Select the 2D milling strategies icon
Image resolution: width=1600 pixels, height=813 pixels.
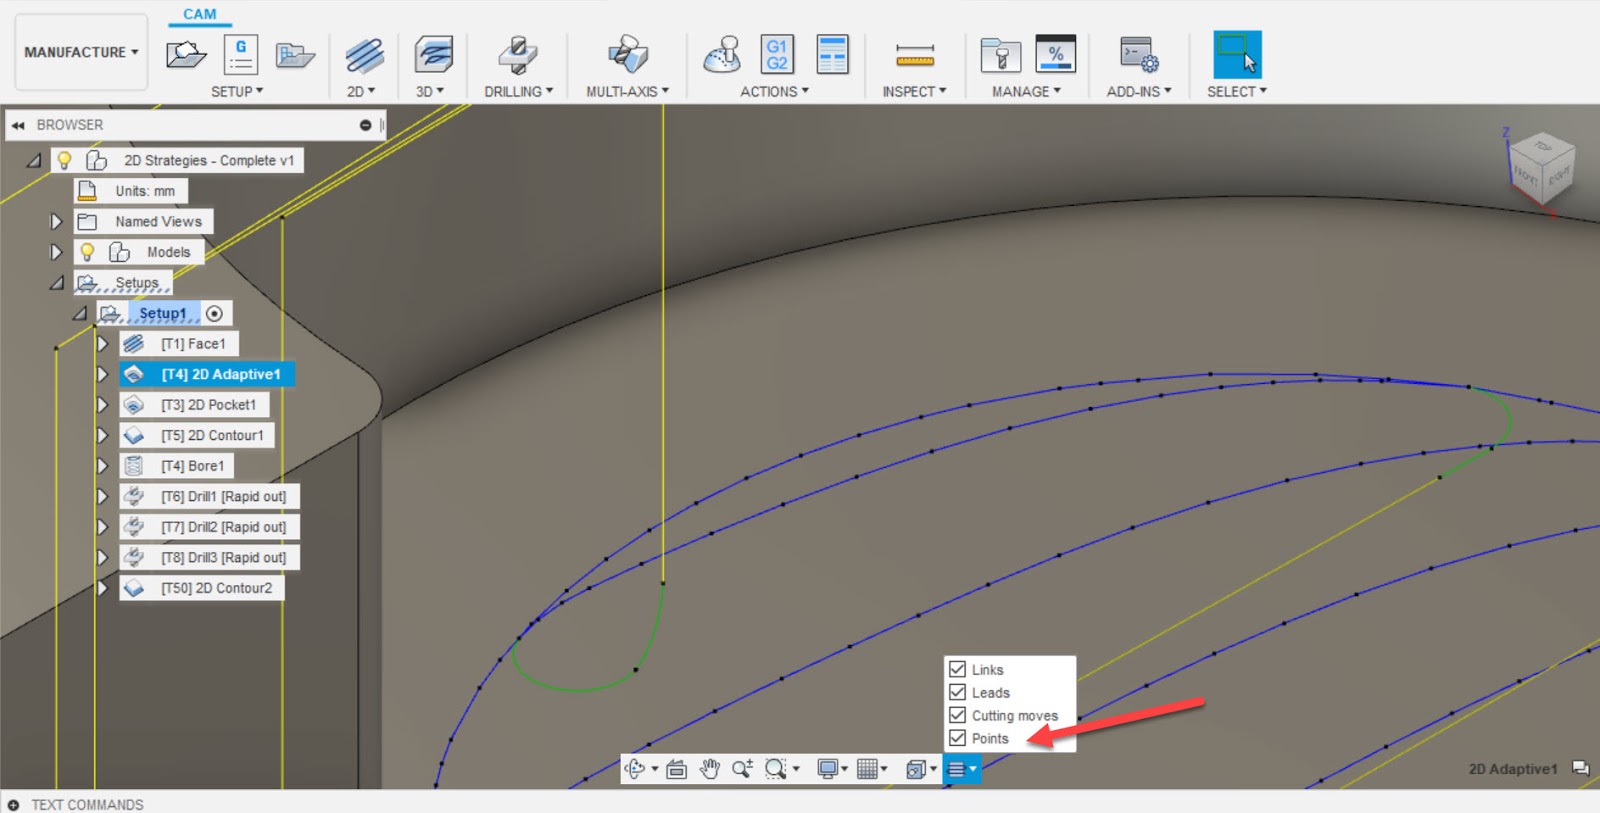[x=364, y=55]
